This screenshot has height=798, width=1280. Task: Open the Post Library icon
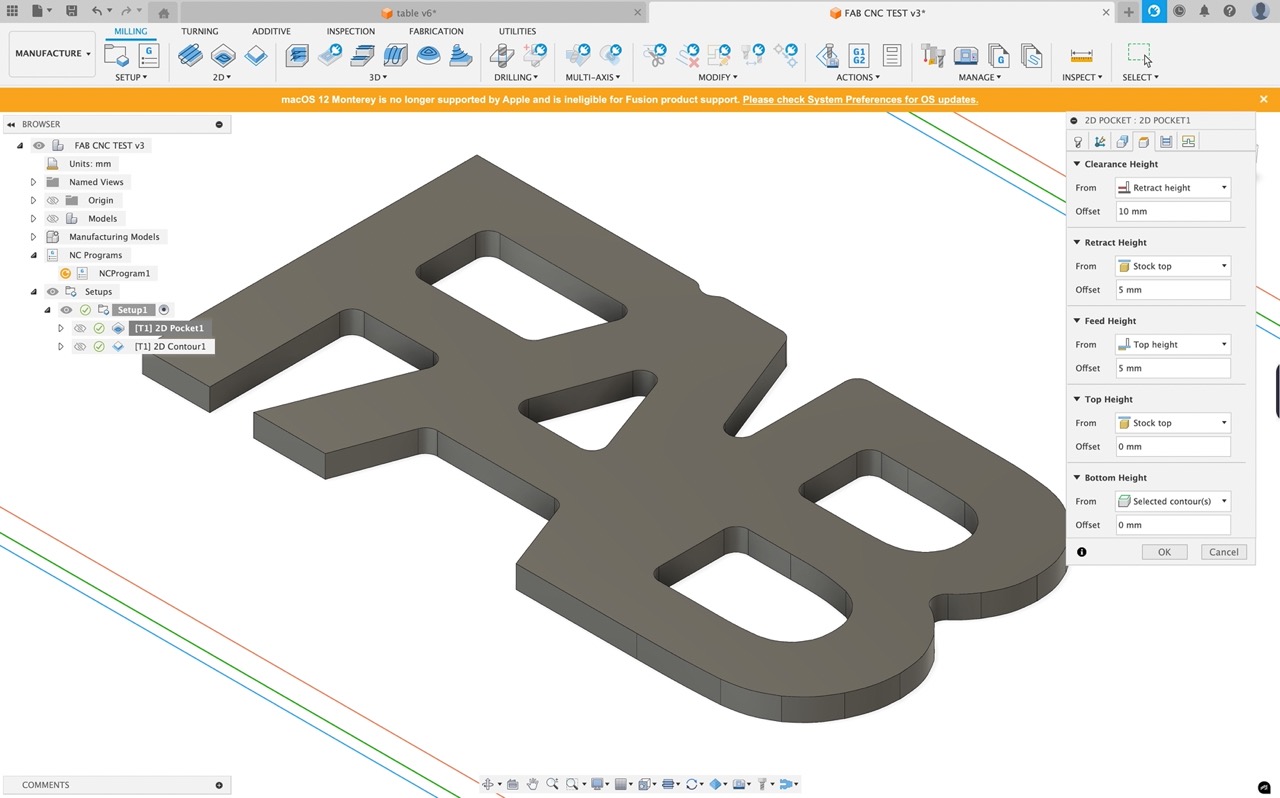coord(998,55)
